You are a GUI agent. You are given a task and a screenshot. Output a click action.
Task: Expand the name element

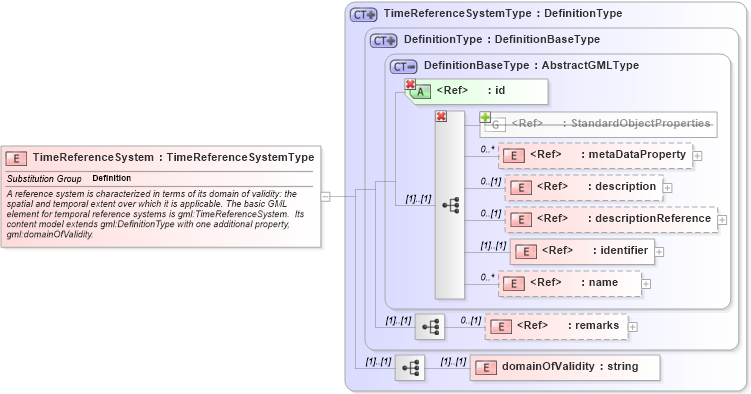(646, 284)
